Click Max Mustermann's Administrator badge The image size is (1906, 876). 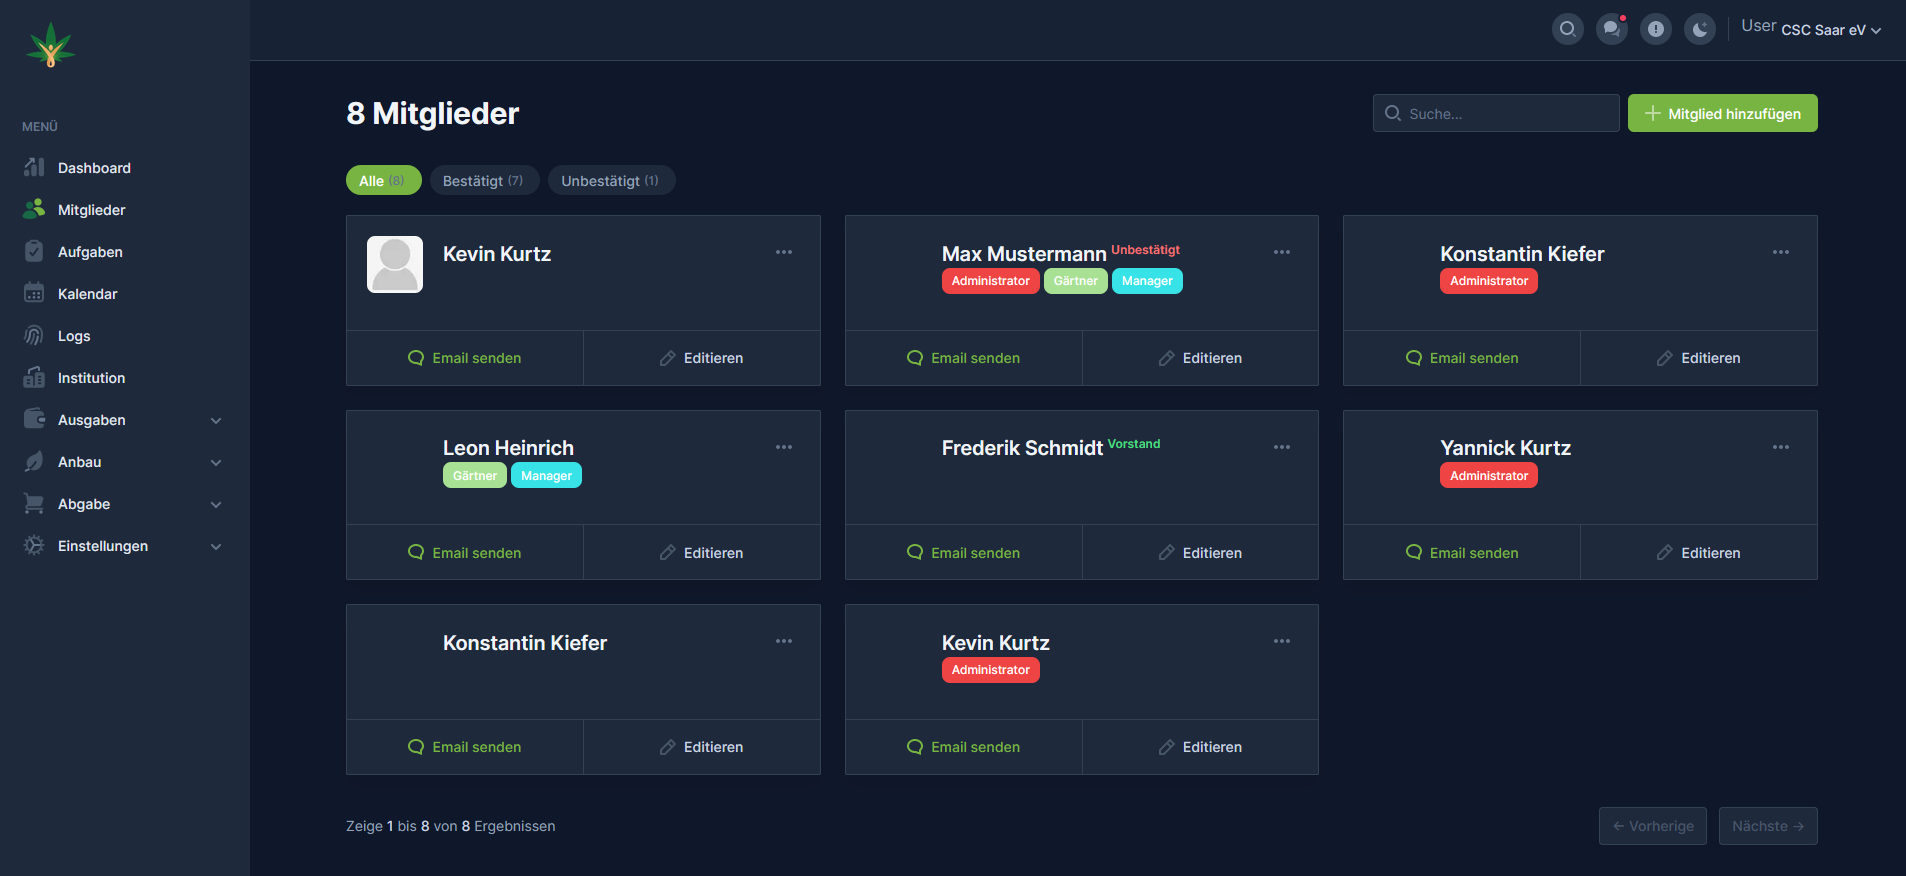point(991,281)
